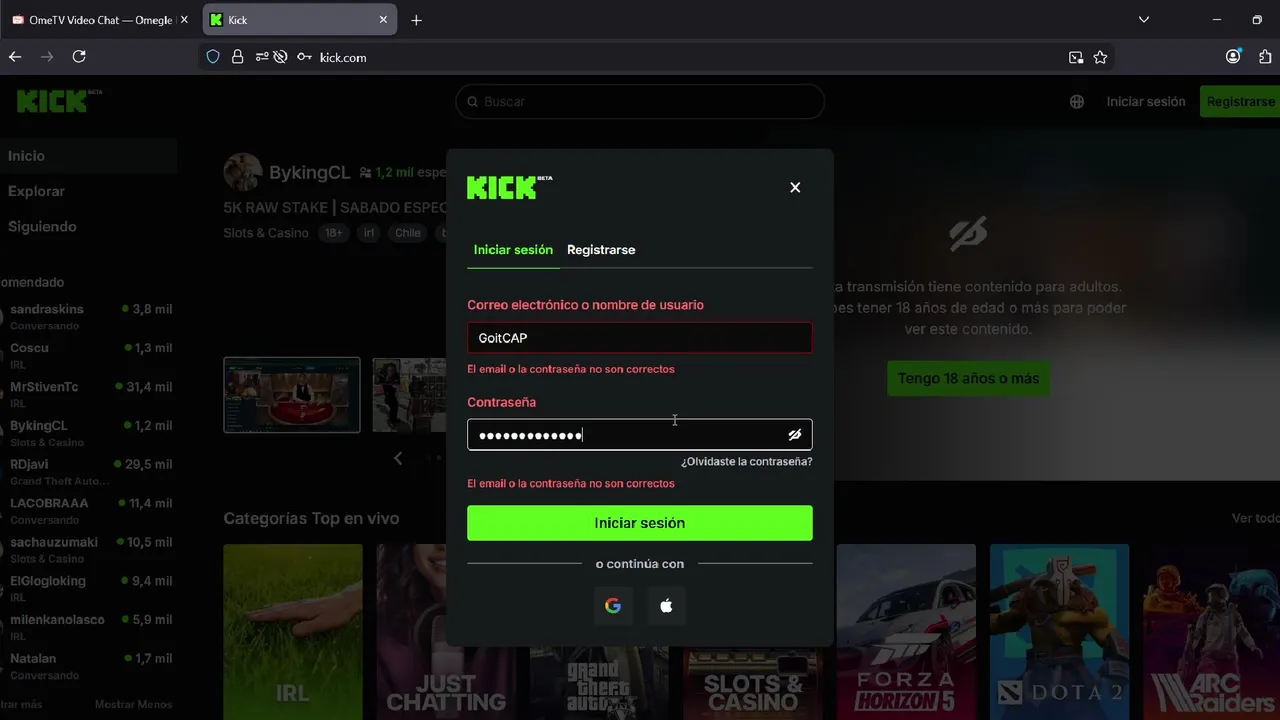This screenshot has width=1280, height=720.
Task: Open the browser extensions icon
Action: pyautogui.click(x=1265, y=57)
